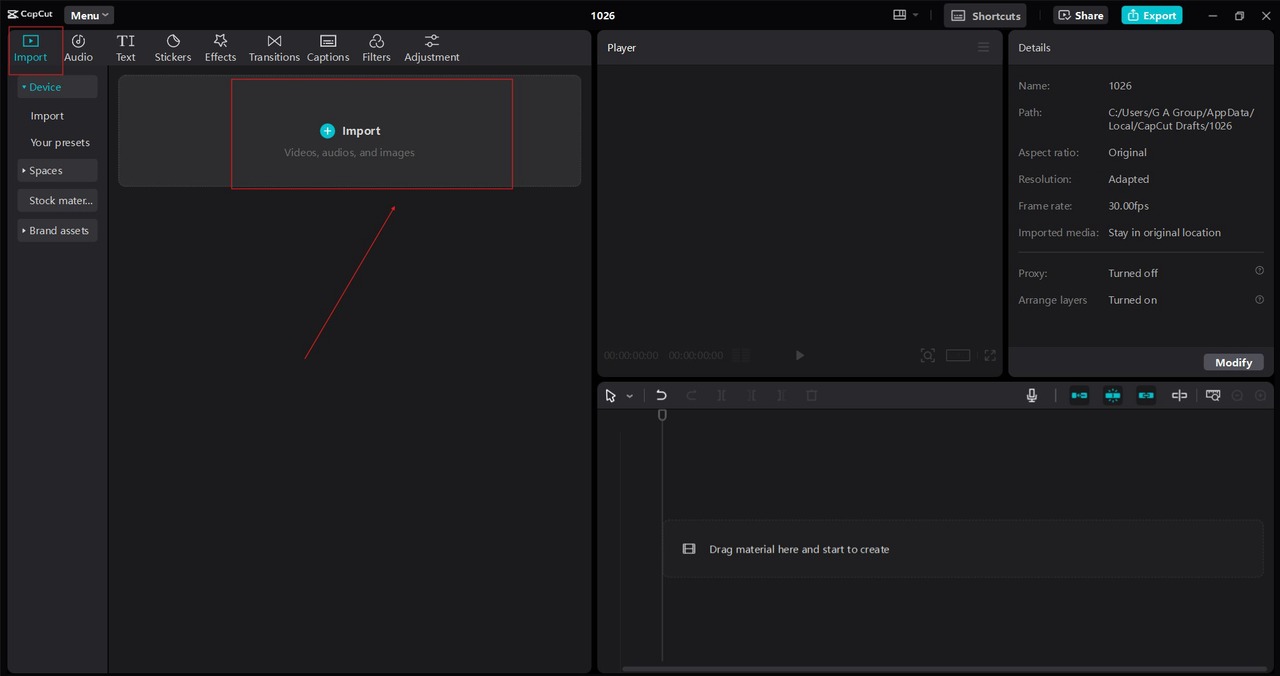Screen dimensions: 1280x676
Task: Open the Adjustment tab
Action: (432, 48)
